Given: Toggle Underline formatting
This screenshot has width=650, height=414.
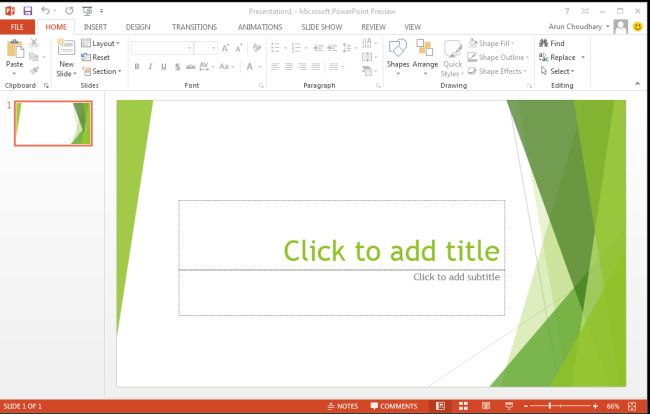Looking at the screenshot, I should tap(164, 67).
